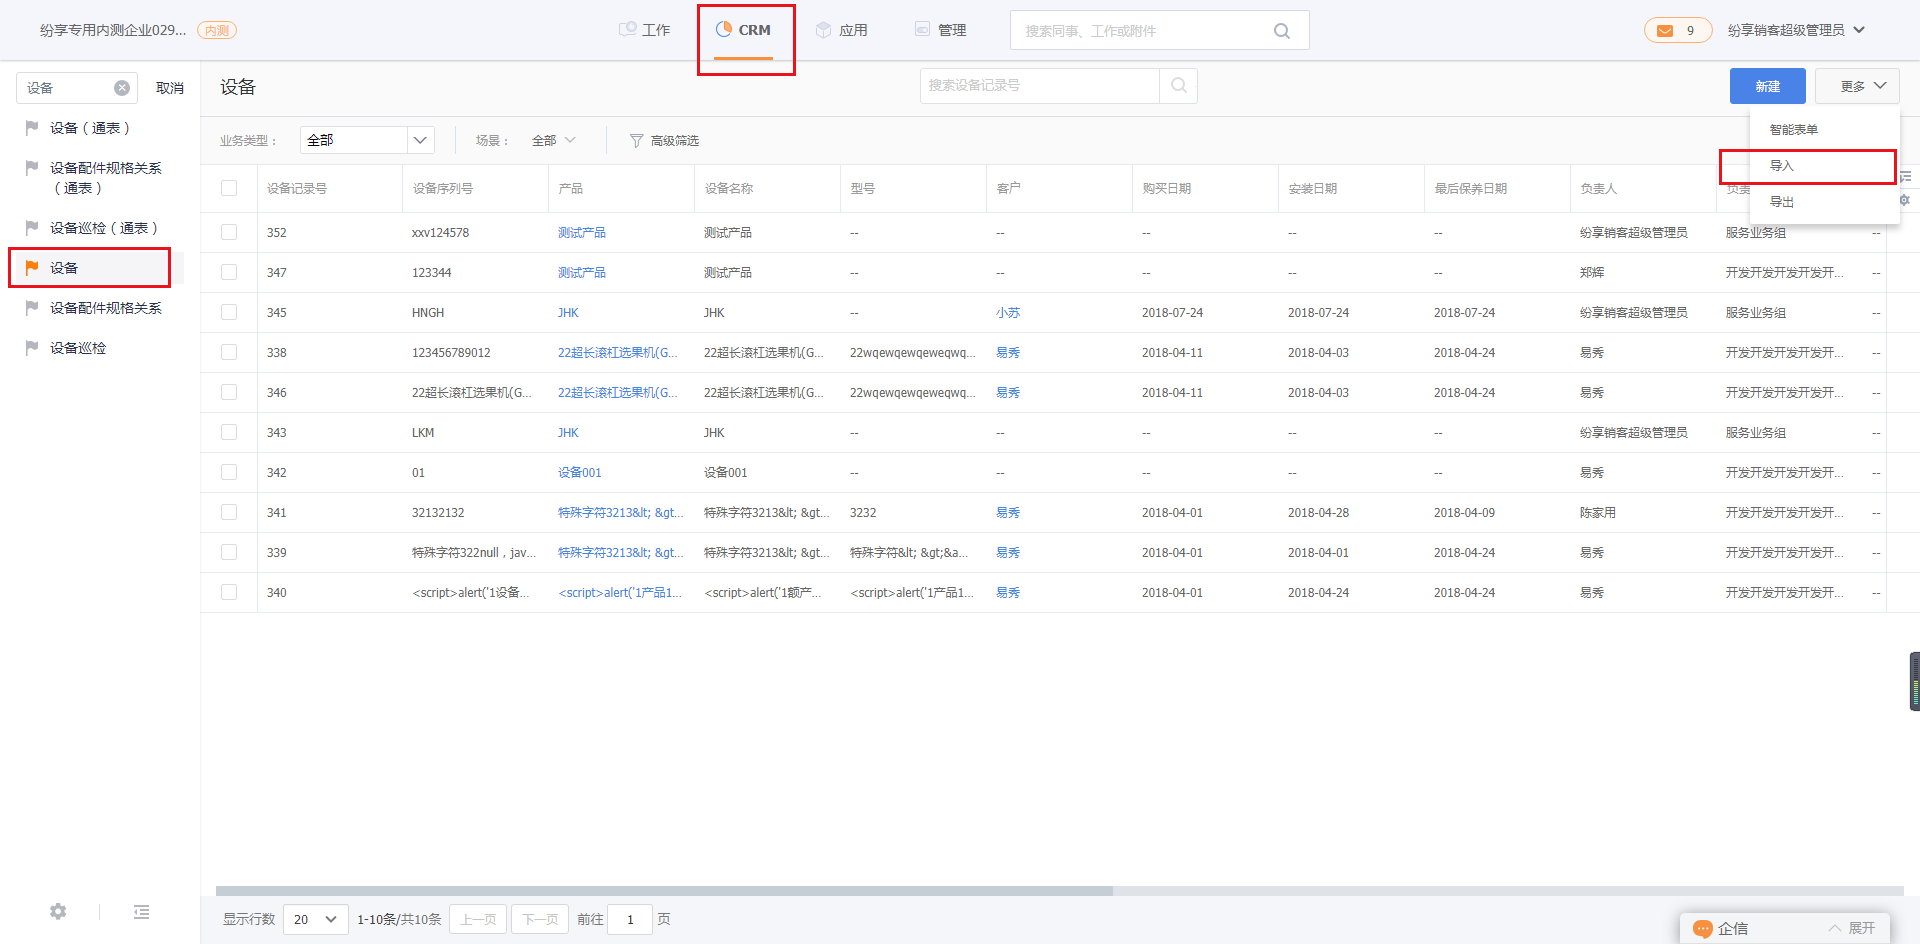Check the row for record 352
The image size is (1920, 944).
229,232
